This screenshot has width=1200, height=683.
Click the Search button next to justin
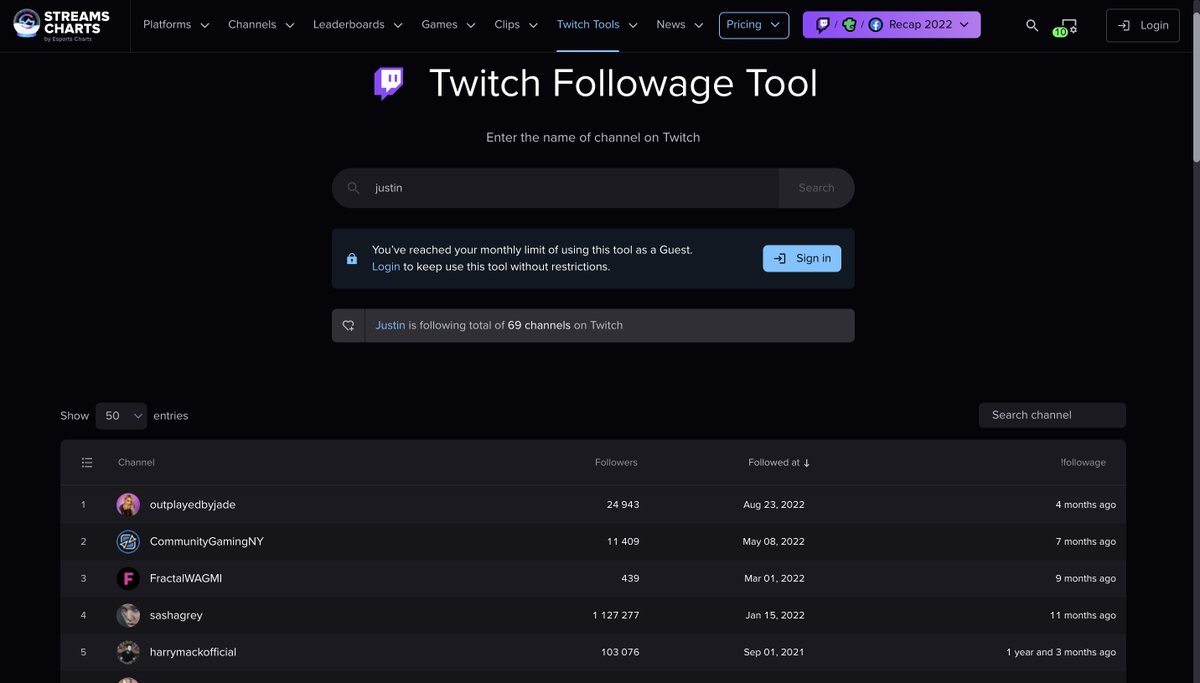click(x=816, y=188)
